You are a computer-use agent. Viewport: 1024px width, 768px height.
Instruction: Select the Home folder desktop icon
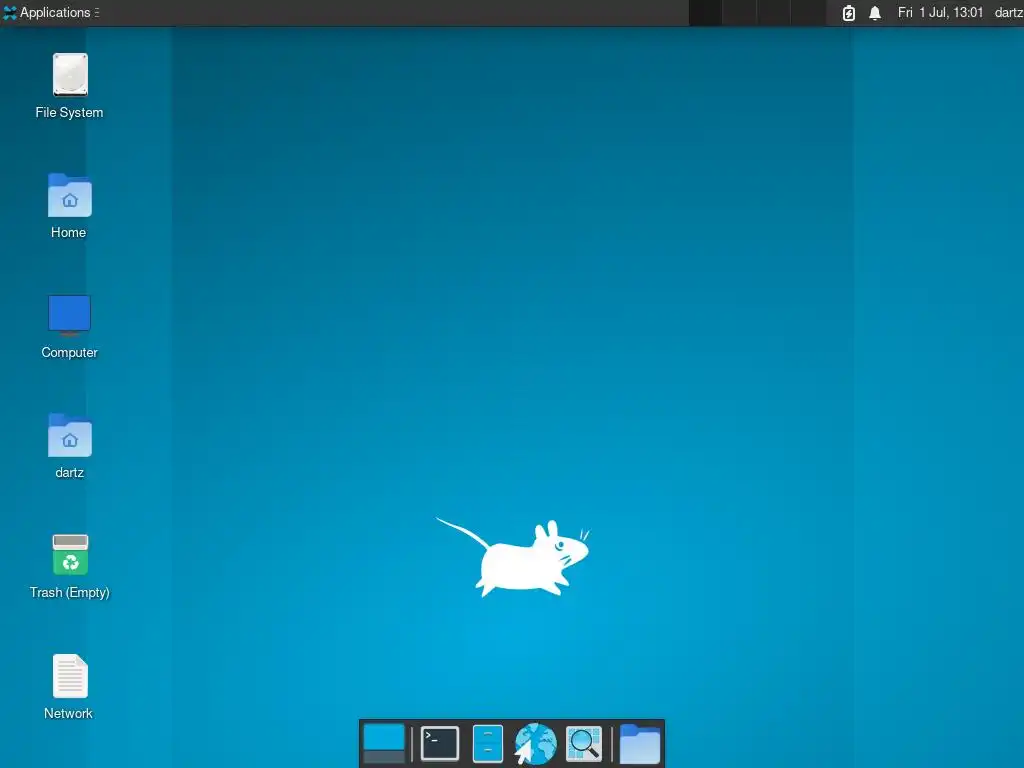[69, 195]
